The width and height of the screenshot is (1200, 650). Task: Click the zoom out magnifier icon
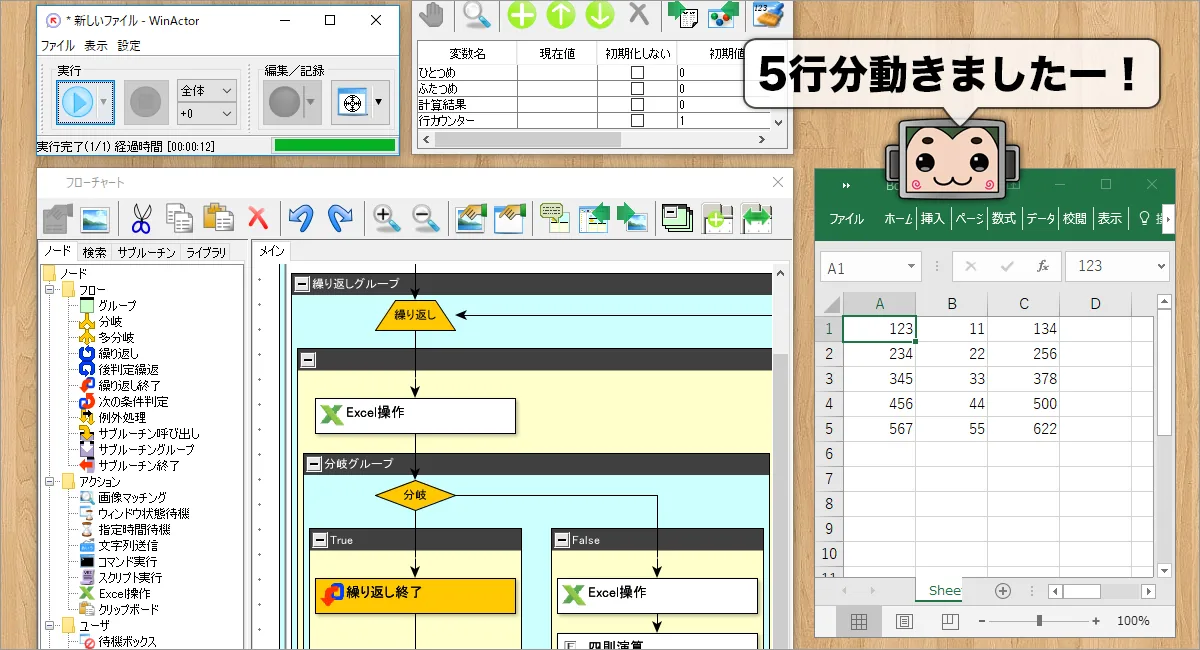click(426, 218)
